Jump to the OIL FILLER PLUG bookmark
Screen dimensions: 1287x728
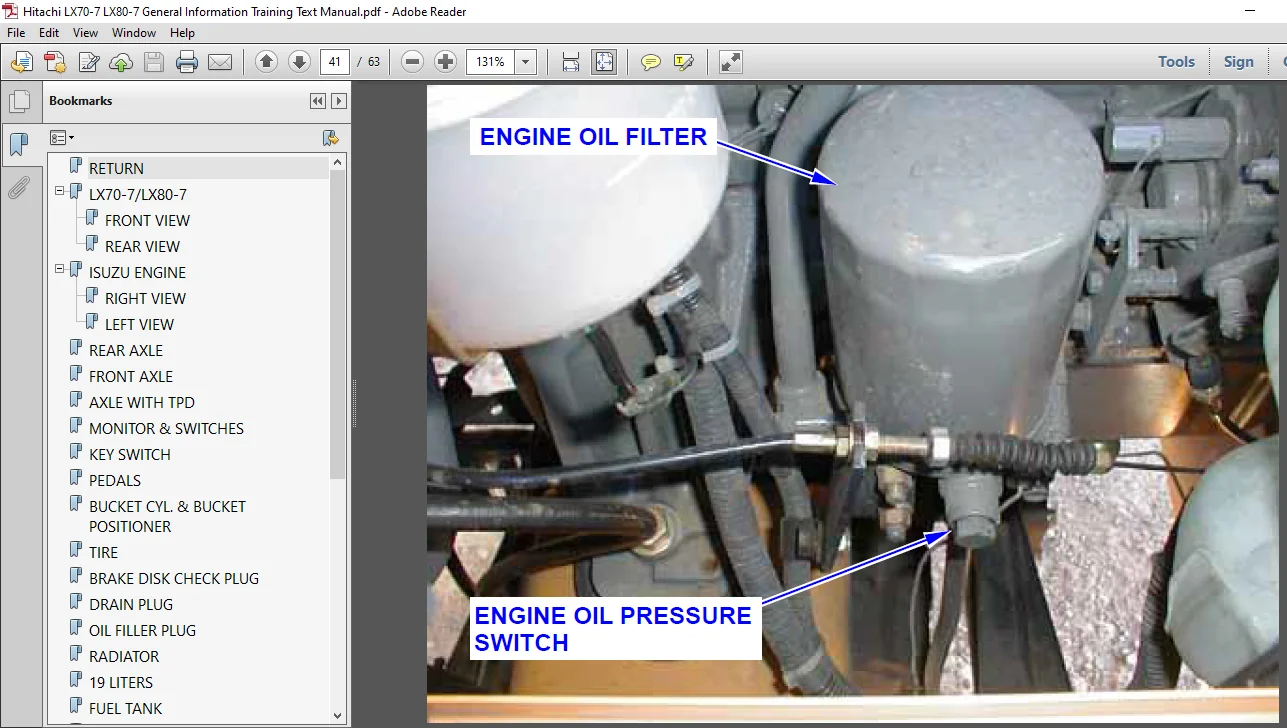coord(142,630)
